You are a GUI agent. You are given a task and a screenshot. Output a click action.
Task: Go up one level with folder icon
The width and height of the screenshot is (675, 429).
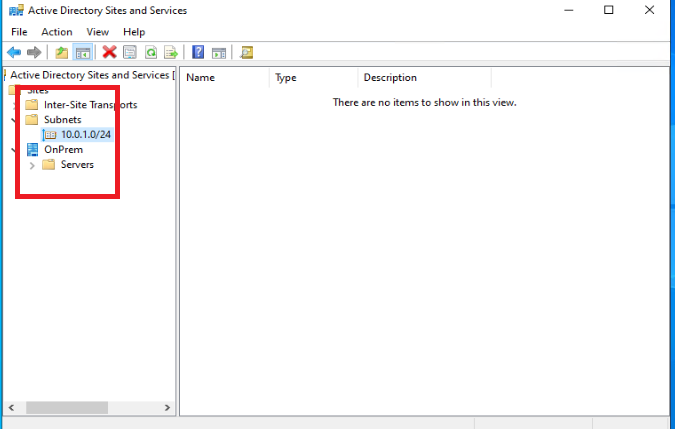(62, 52)
